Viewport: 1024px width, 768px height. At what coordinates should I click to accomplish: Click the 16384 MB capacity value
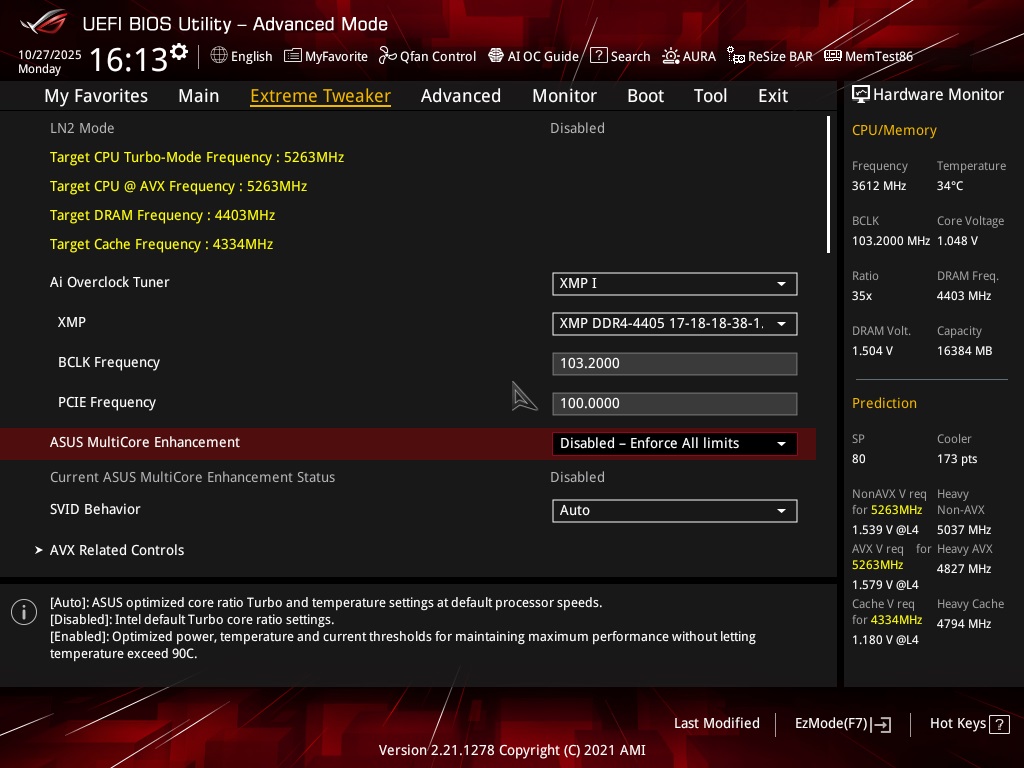965,351
